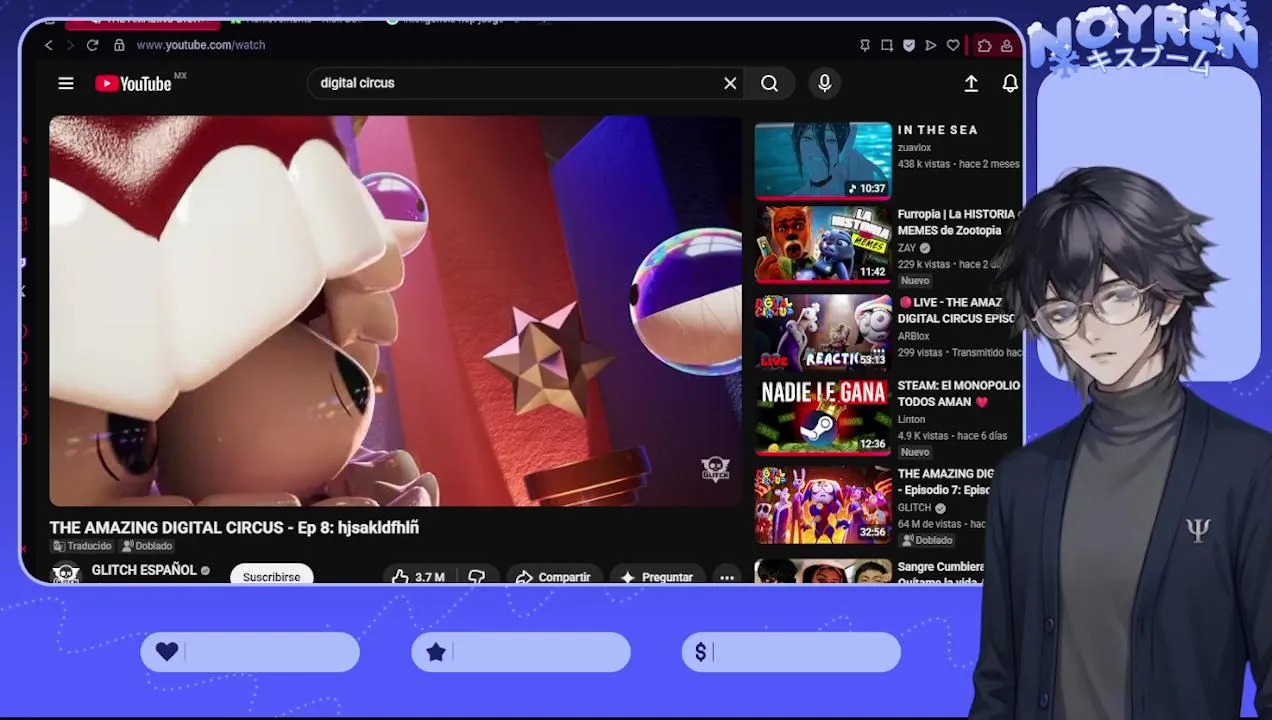The width and height of the screenshot is (1272, 720).
Task: Open the Linton channel name
Action: click(911, 420)
